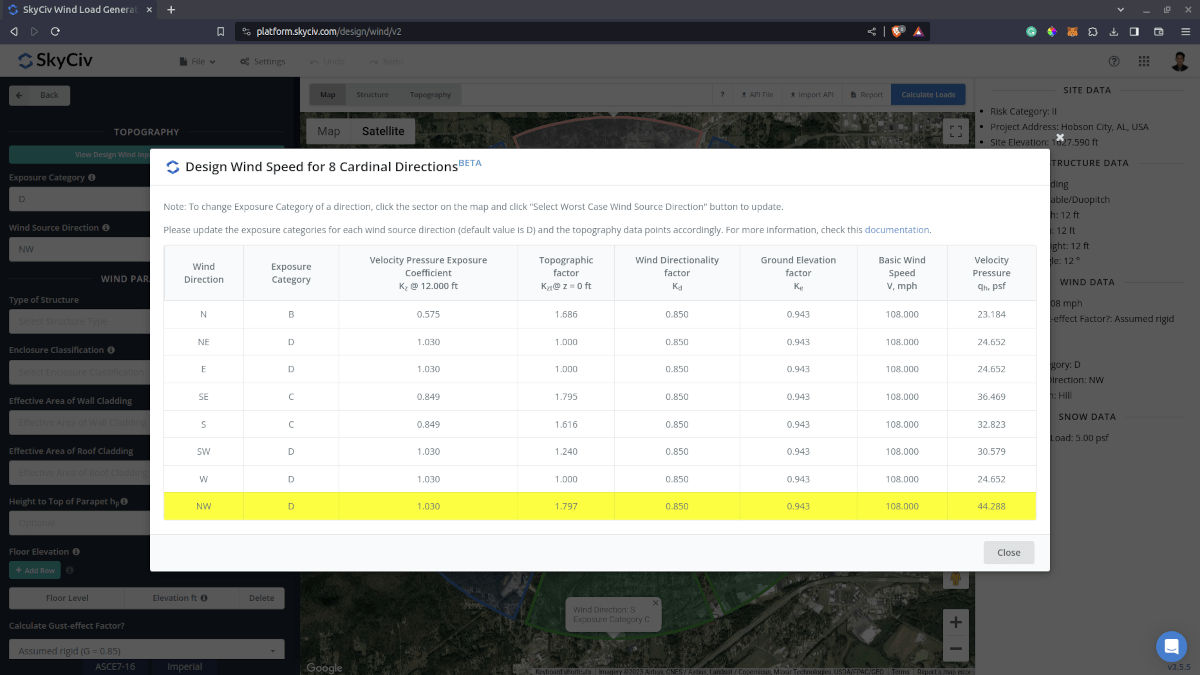Click the map fullscreen icon
Image resolution: width=1200 pixels, height=675 pixels.
point(955,131)
